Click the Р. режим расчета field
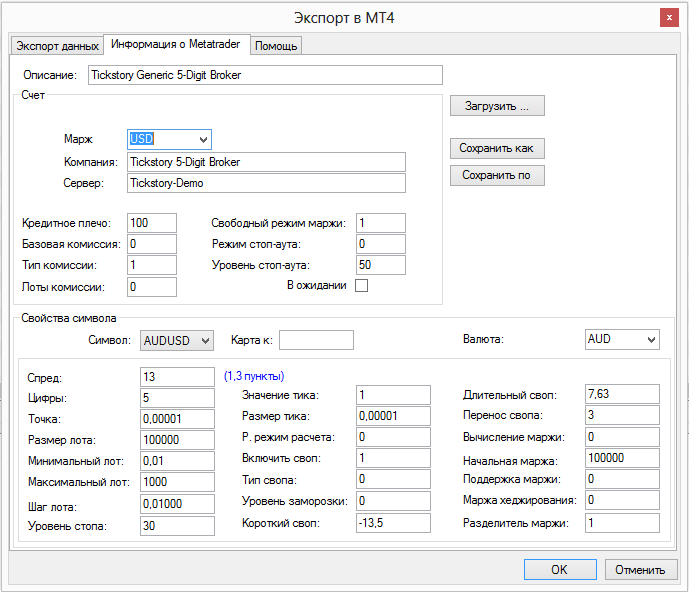The width and height of the screenshot is (689, 592). click(393, 437)
